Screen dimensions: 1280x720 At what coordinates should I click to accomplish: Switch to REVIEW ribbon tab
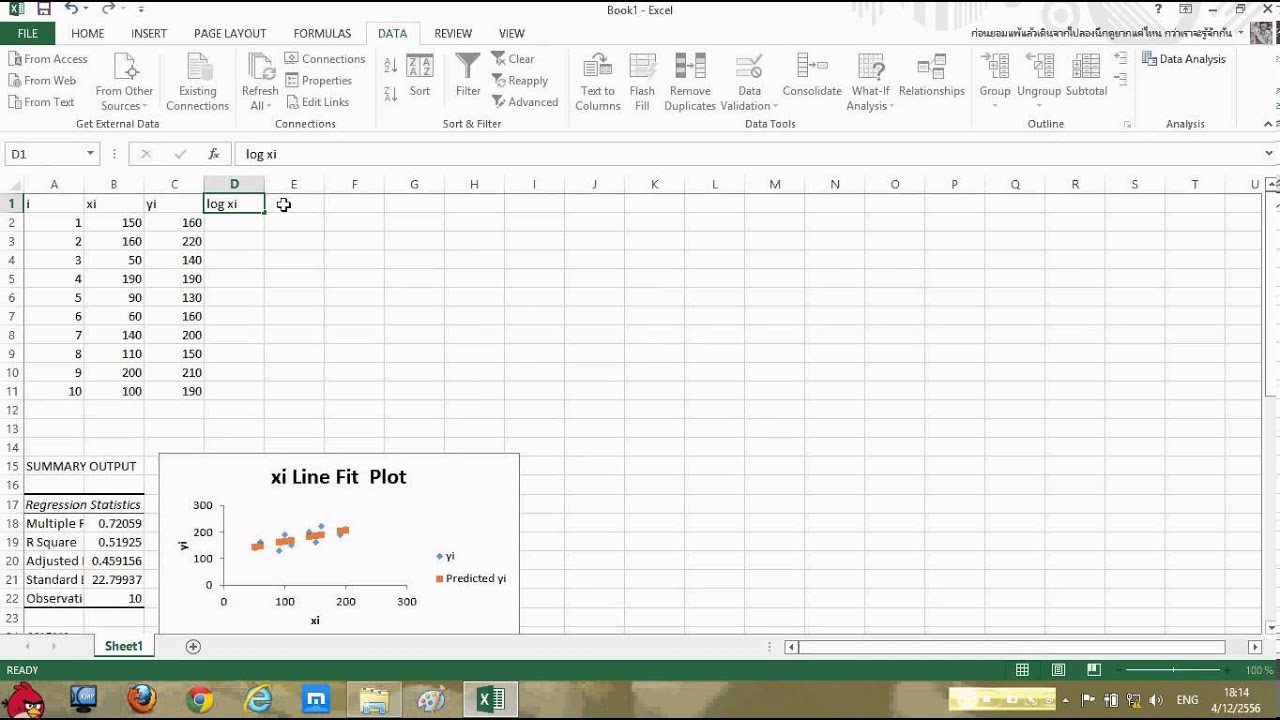coord(453,33)
